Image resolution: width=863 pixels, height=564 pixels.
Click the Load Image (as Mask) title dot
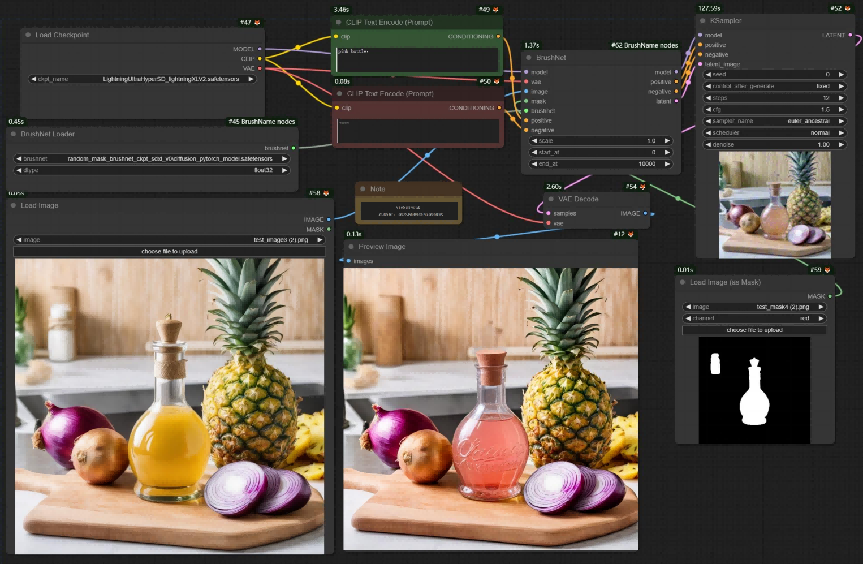(683, 282)
